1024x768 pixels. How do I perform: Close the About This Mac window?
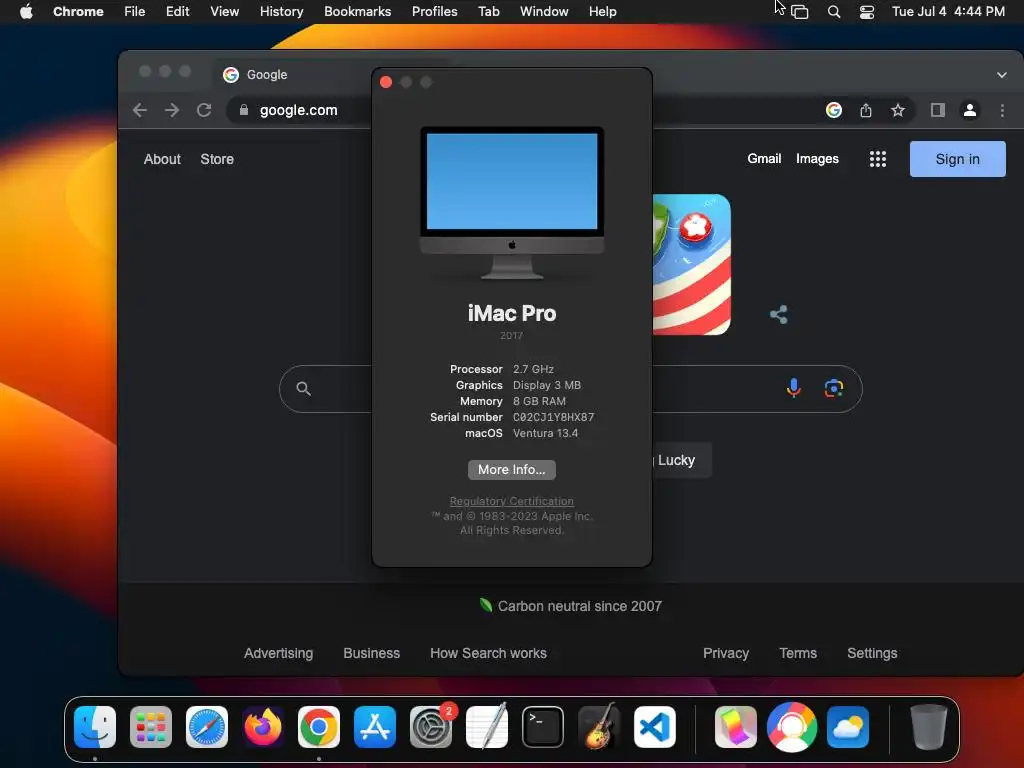point(386,82)
